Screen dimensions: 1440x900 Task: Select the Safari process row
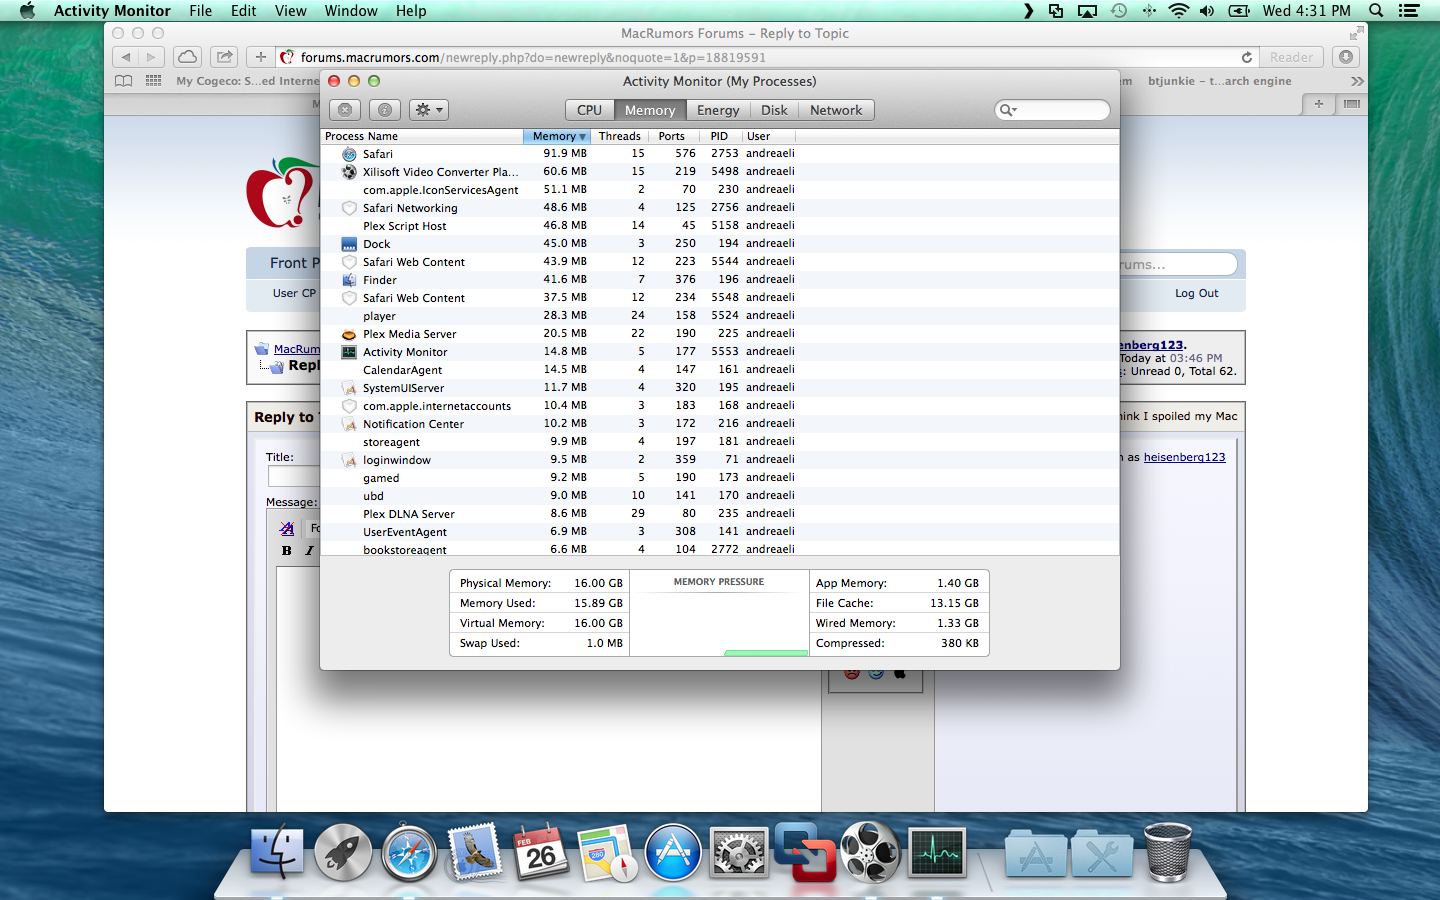pos(720,154)
